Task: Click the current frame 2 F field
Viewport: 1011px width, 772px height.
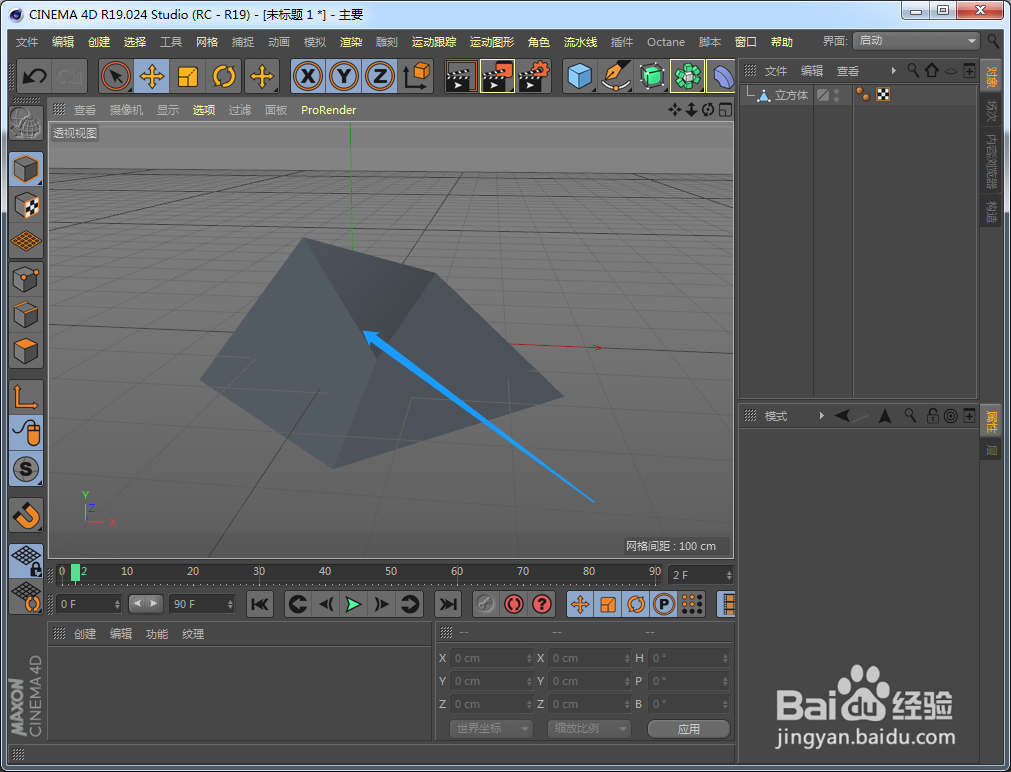Action: pyautogui.click(x=700, y=575)
